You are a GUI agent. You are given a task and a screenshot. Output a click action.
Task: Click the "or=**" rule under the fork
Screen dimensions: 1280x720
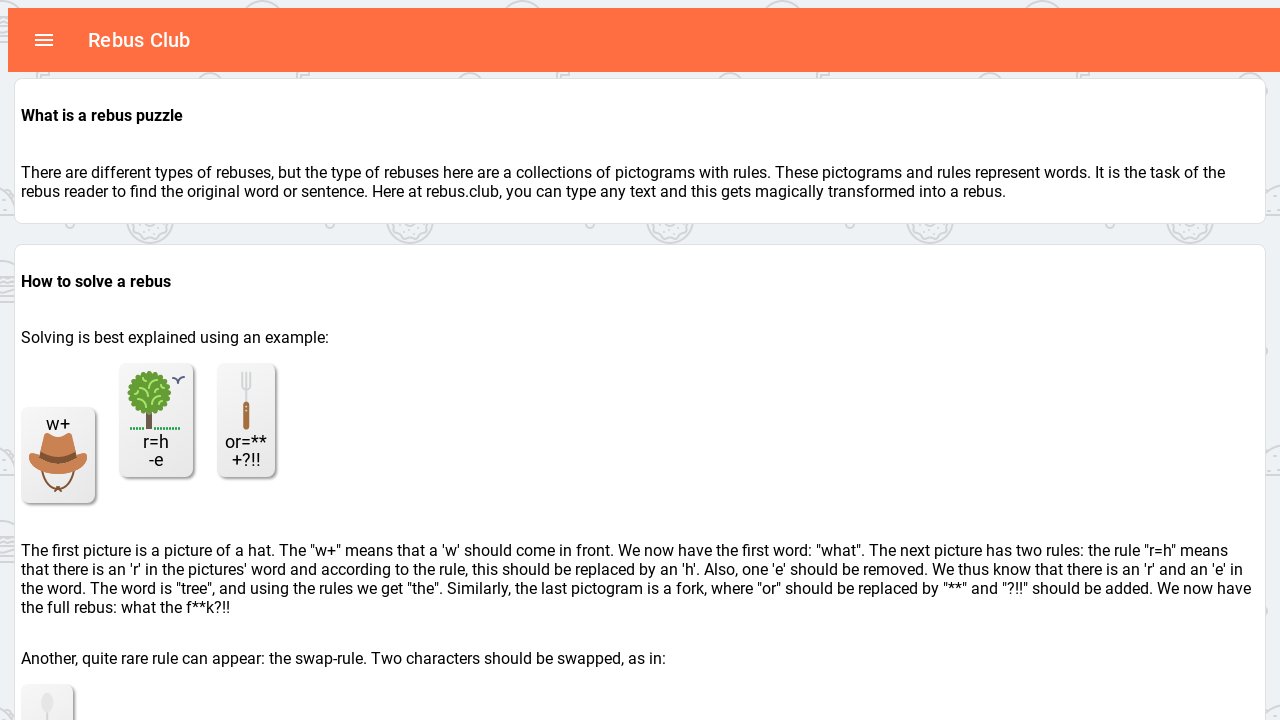pyautogui.click(x=246, y=442)
